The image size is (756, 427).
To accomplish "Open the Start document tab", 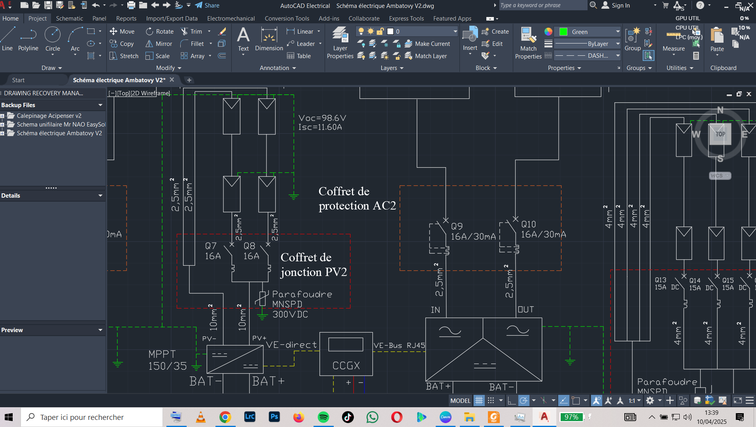I will coord(18,80).
